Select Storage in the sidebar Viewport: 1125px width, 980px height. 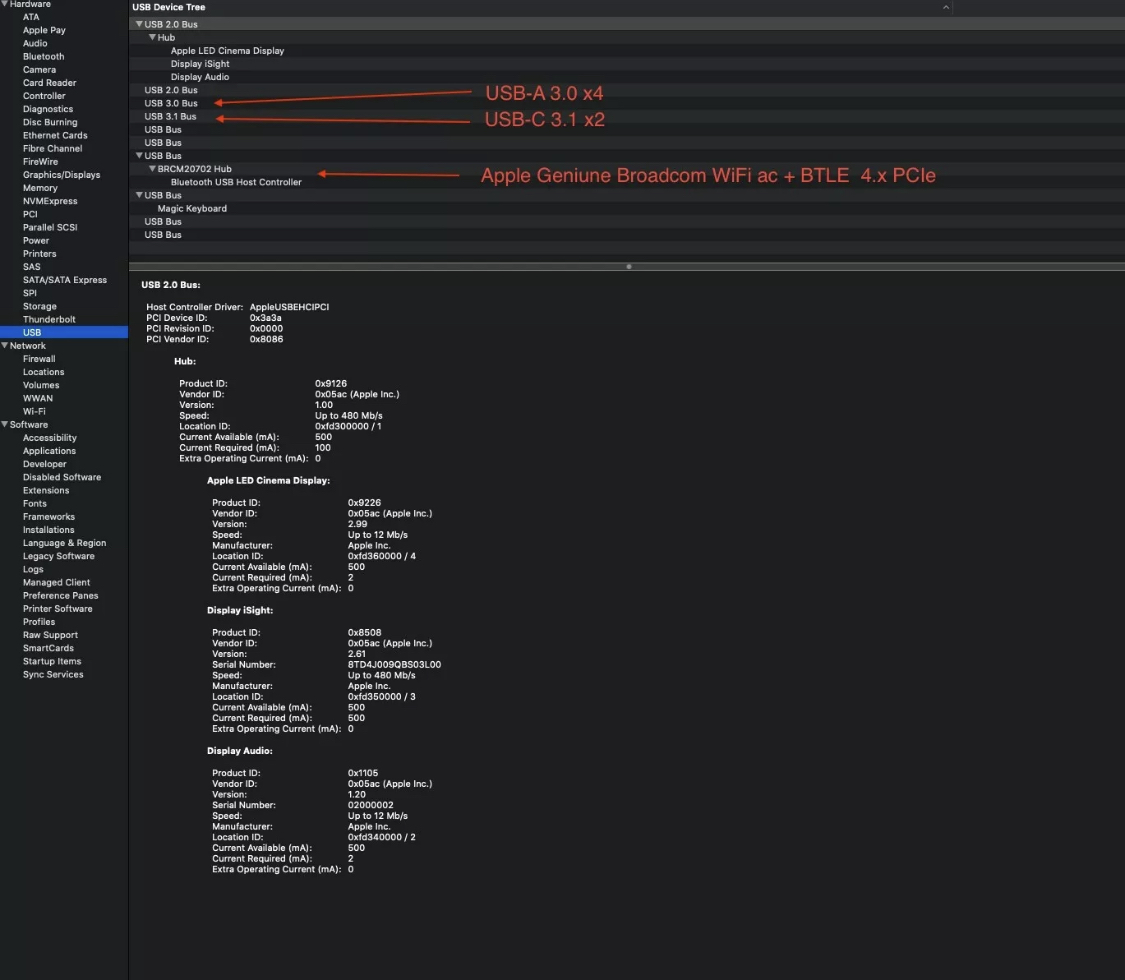point(39,306)
